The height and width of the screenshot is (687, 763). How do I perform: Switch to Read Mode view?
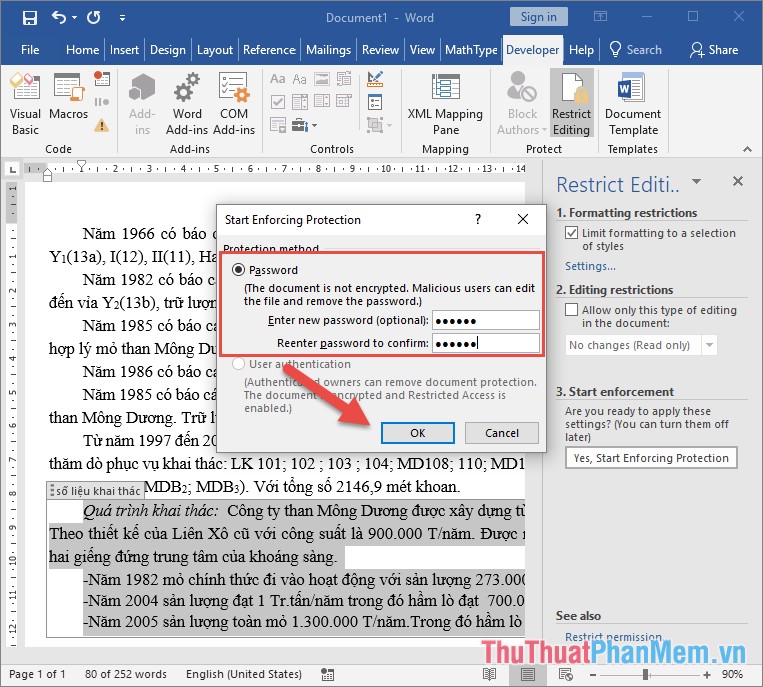pos(490,674)
